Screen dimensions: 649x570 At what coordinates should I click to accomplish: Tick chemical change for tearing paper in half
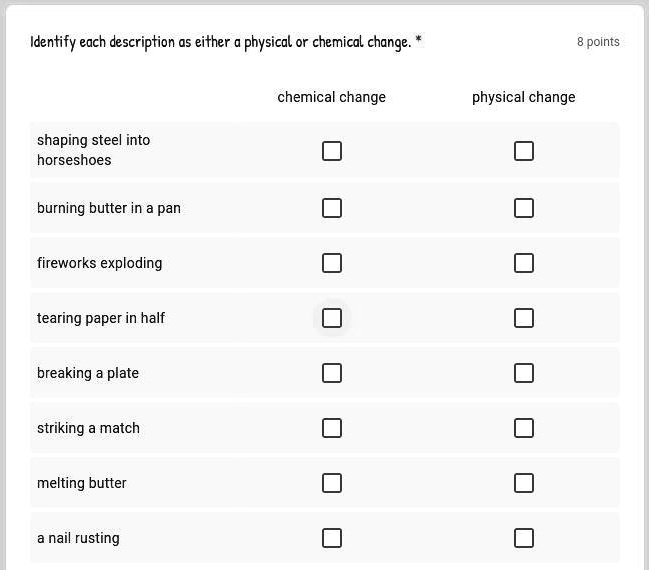pos(332,318)
